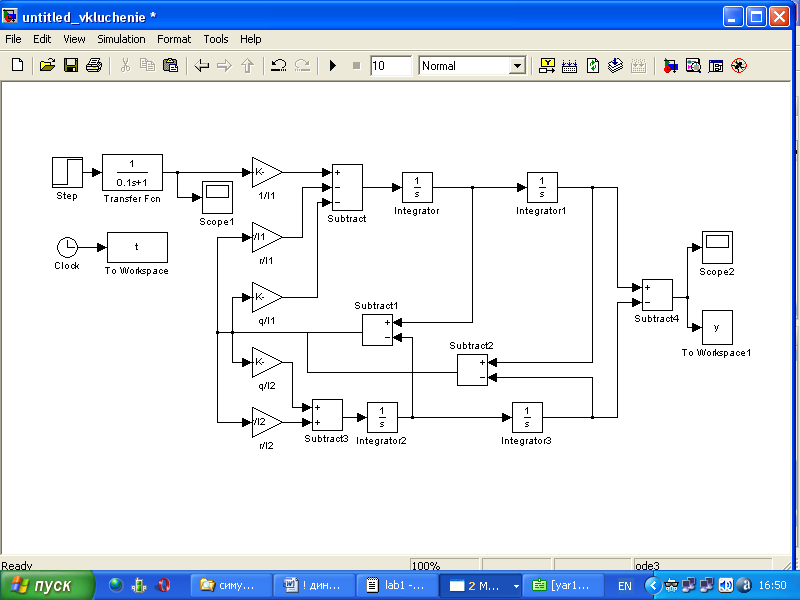
Task: Click the EN language indicator in the tray
Action: point(624,586)
